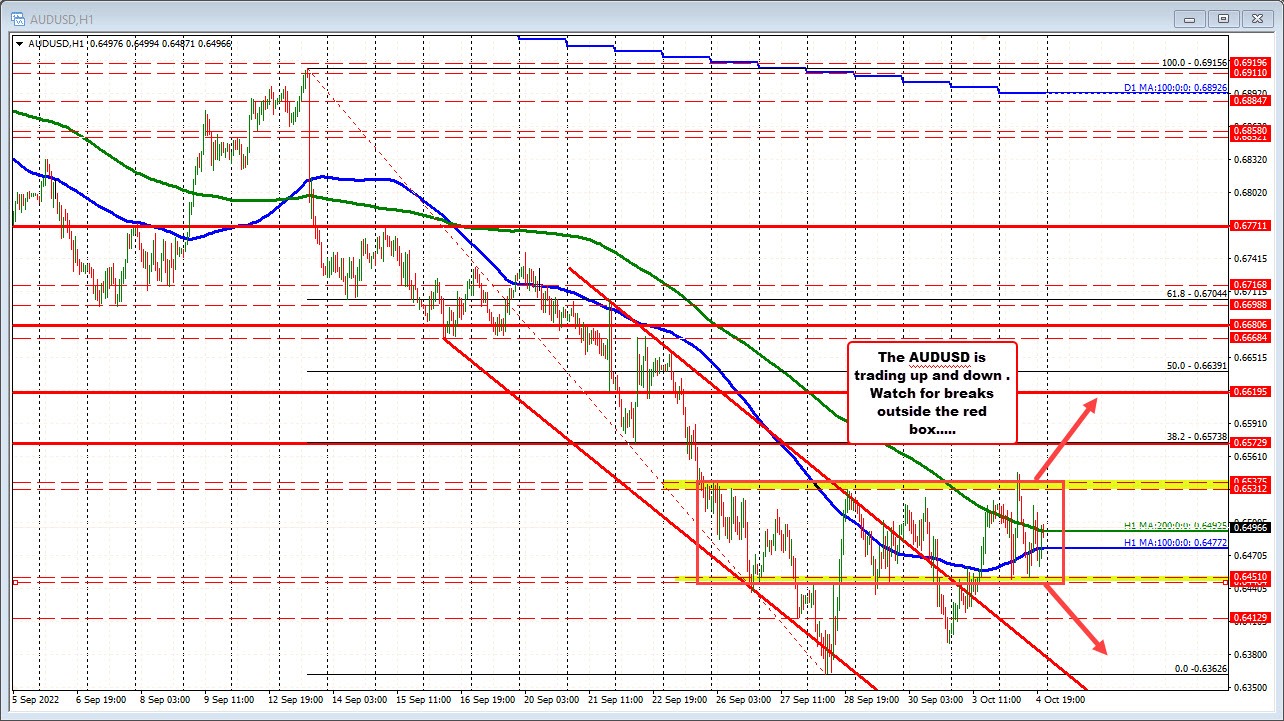Click the 0.68320 price scale value
The image size is (1284, 721).
tap(1252, 159)
